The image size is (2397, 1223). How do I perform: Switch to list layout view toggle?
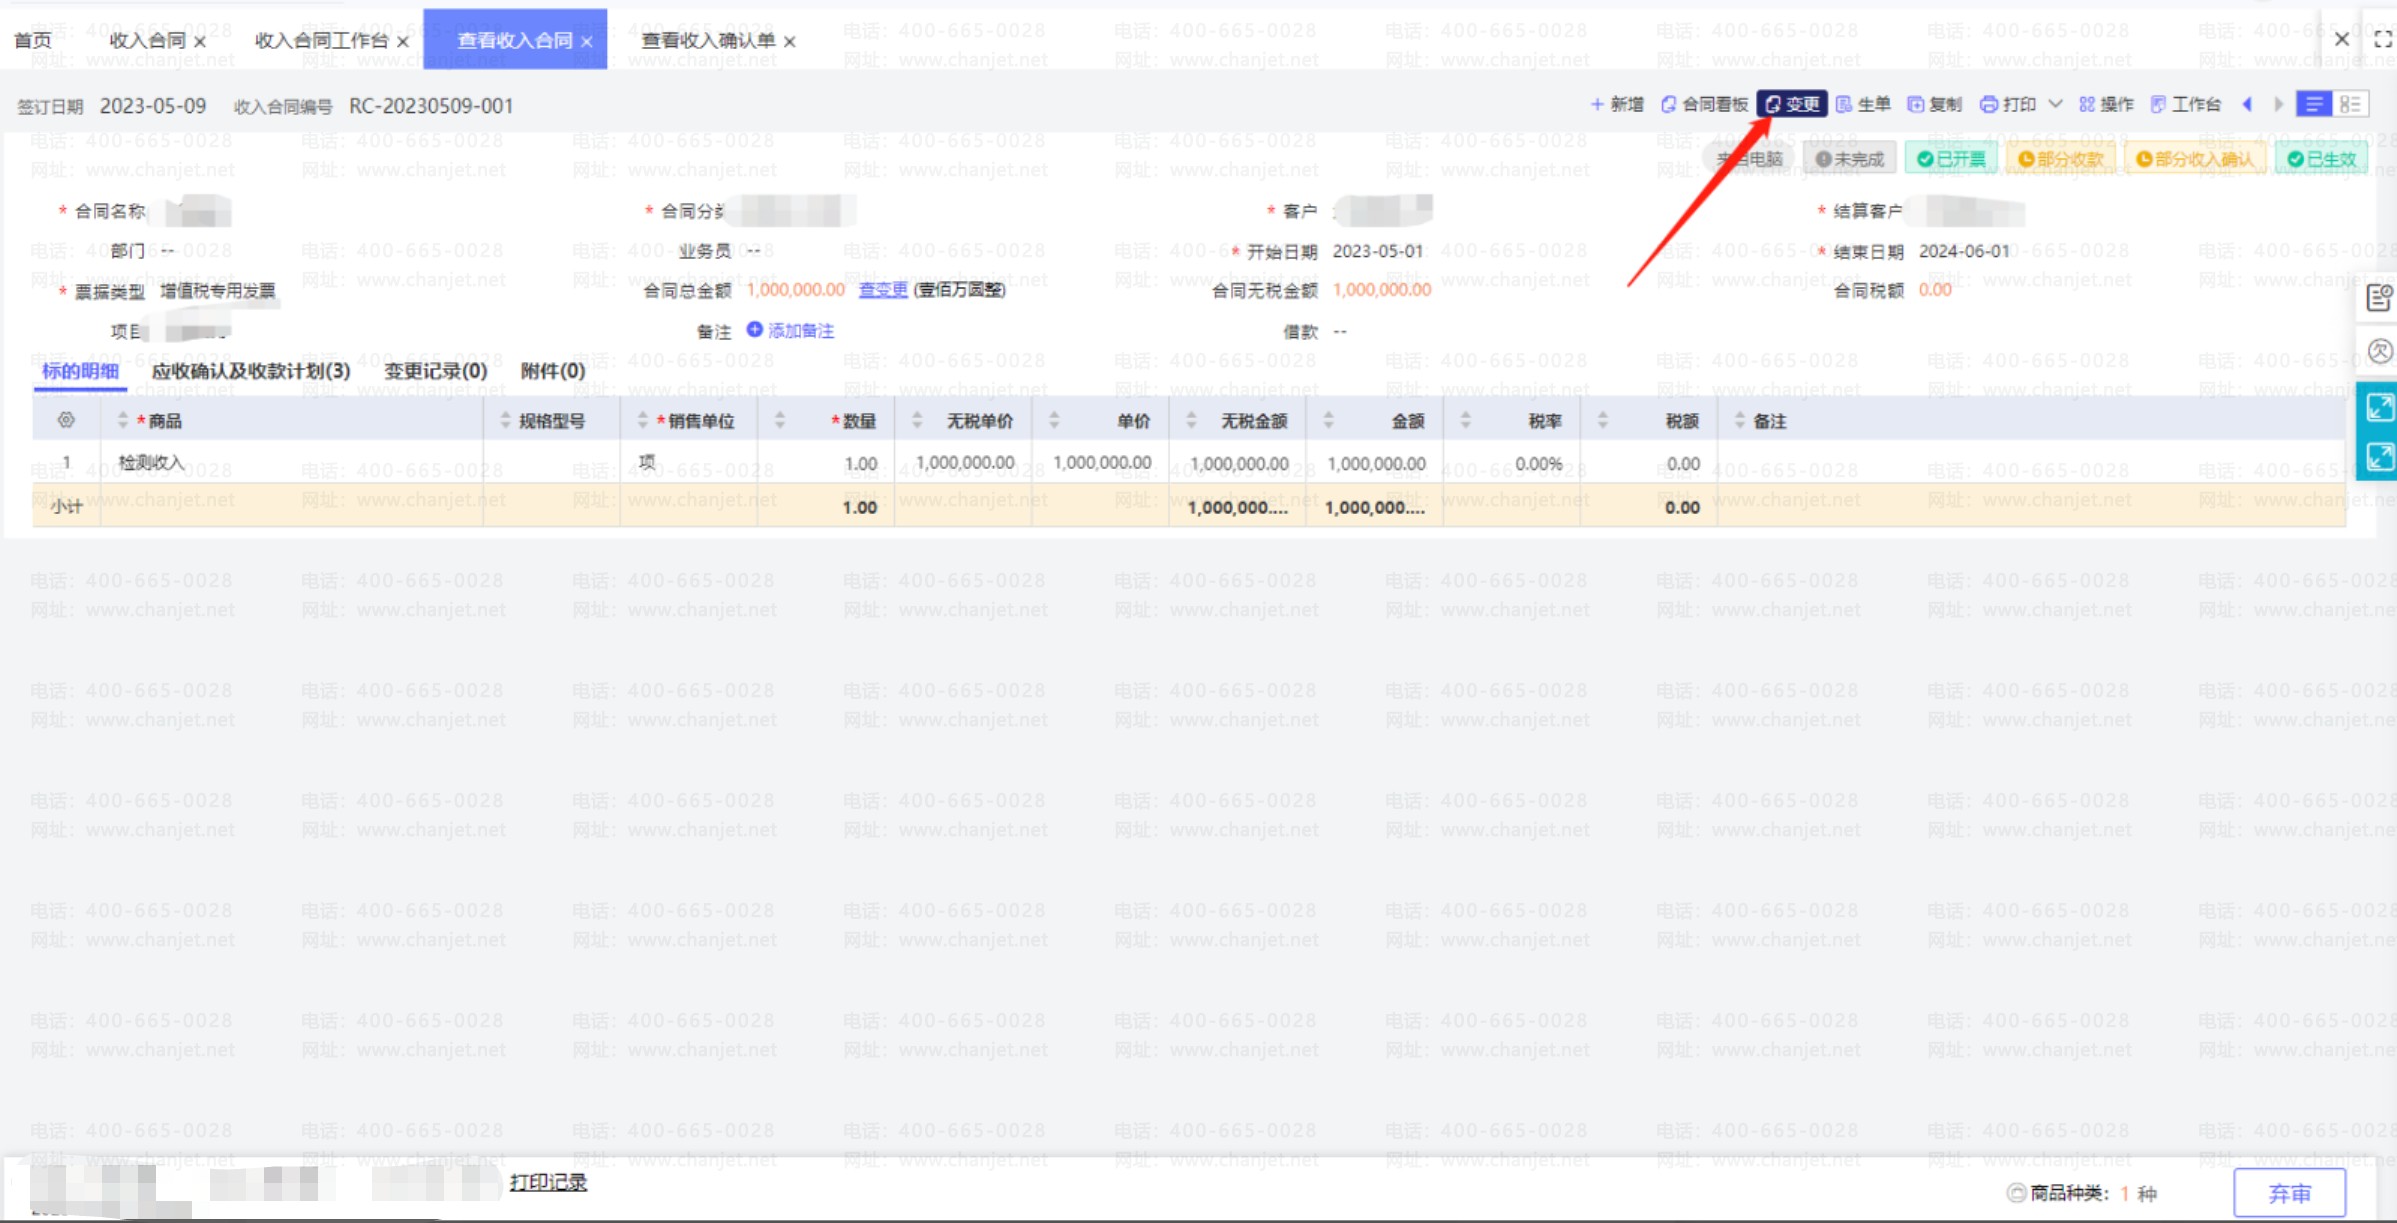[x=2314, y=104]
